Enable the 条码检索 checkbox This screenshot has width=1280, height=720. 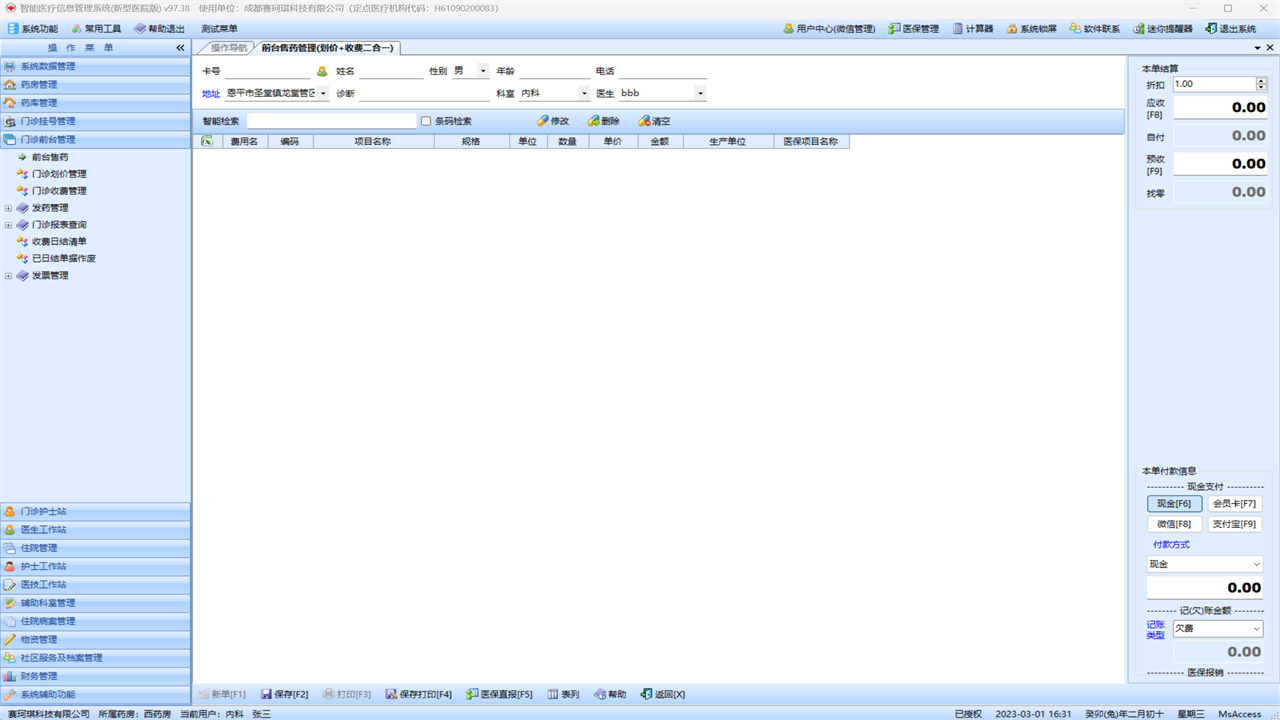pos(426,121)
